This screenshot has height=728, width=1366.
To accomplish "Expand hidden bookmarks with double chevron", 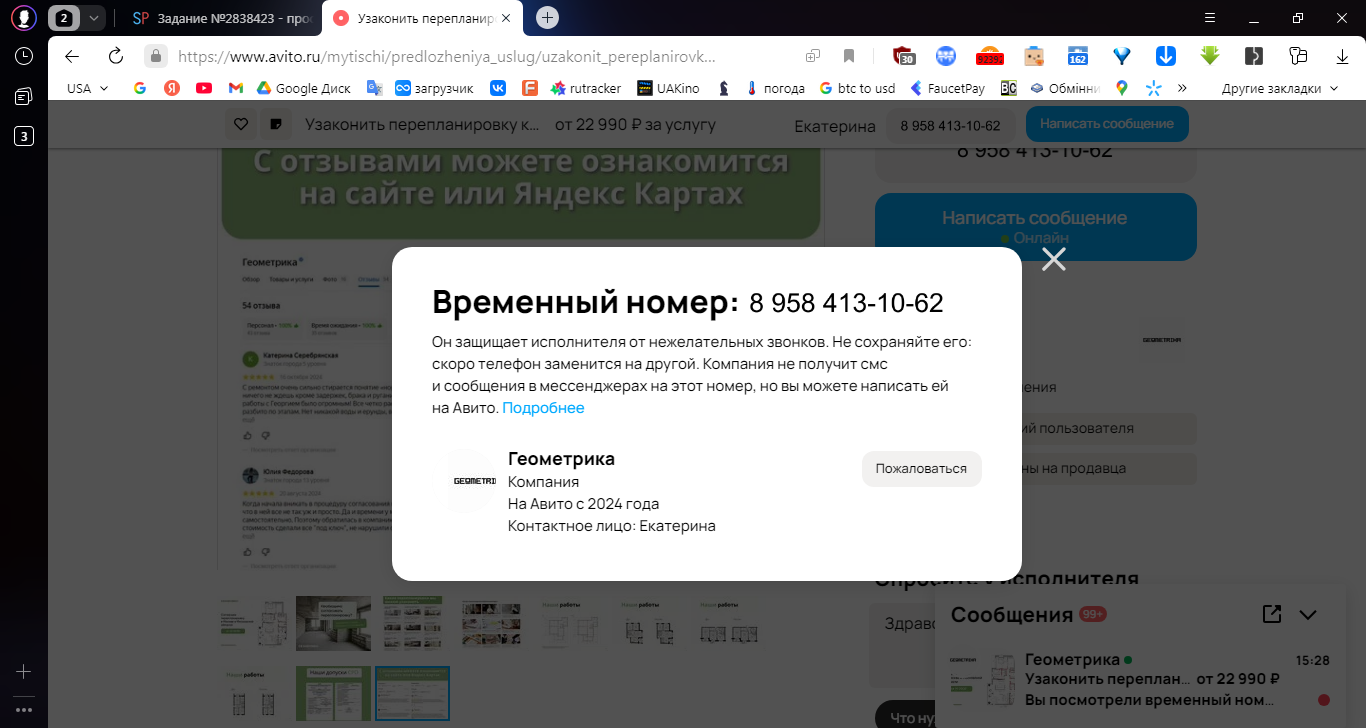I will [1183, 88].
